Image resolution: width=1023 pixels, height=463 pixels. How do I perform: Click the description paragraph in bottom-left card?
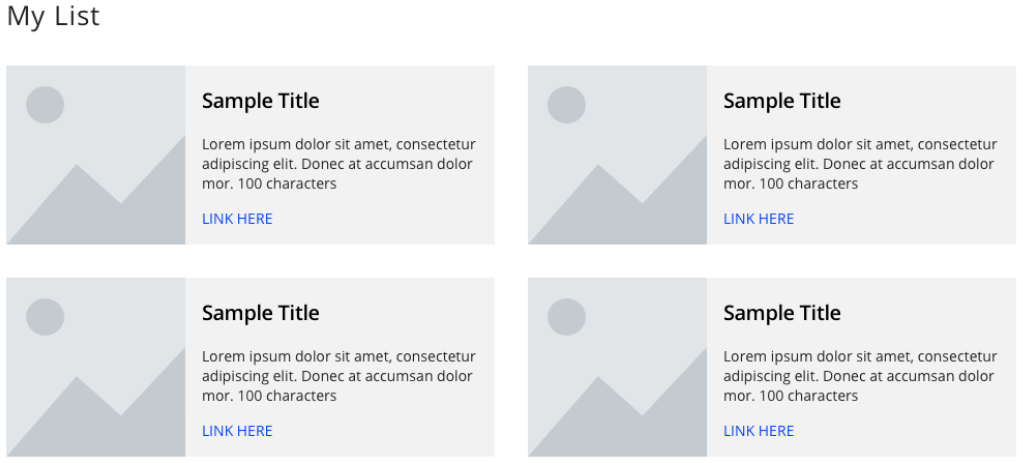(x=339, y=376)
